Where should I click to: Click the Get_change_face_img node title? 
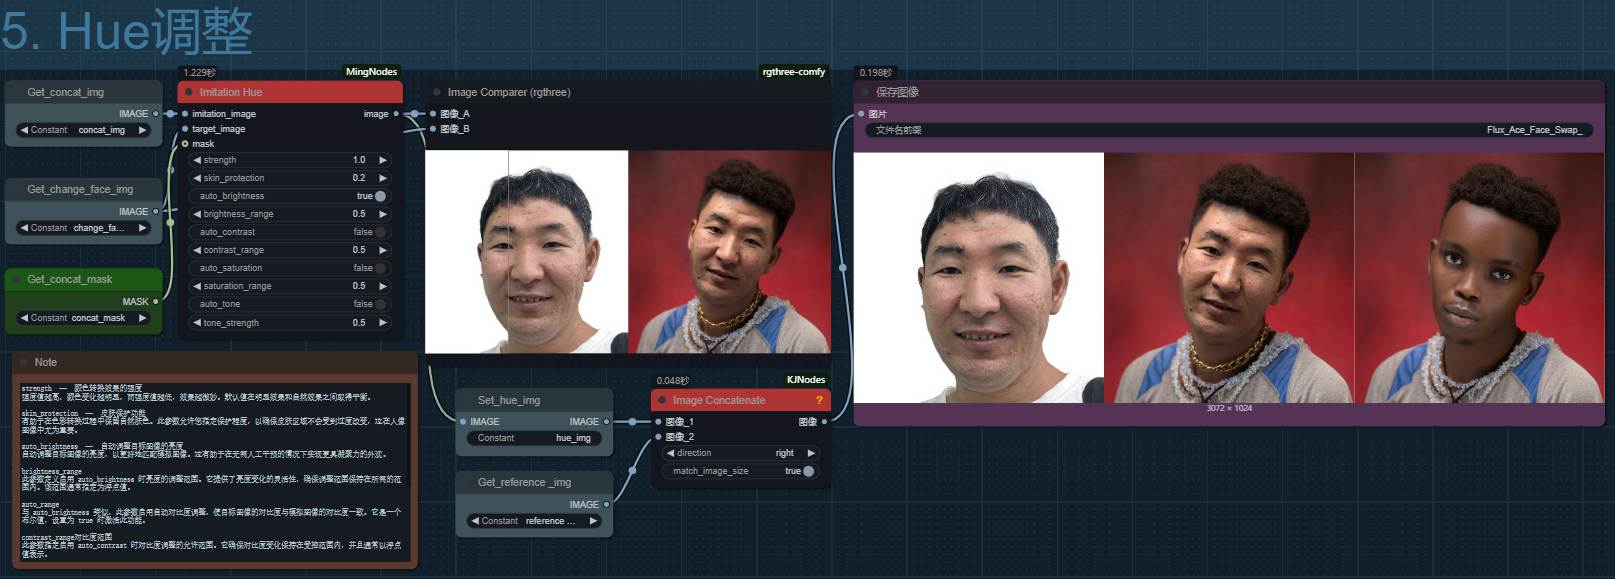(x=80, y=189)
